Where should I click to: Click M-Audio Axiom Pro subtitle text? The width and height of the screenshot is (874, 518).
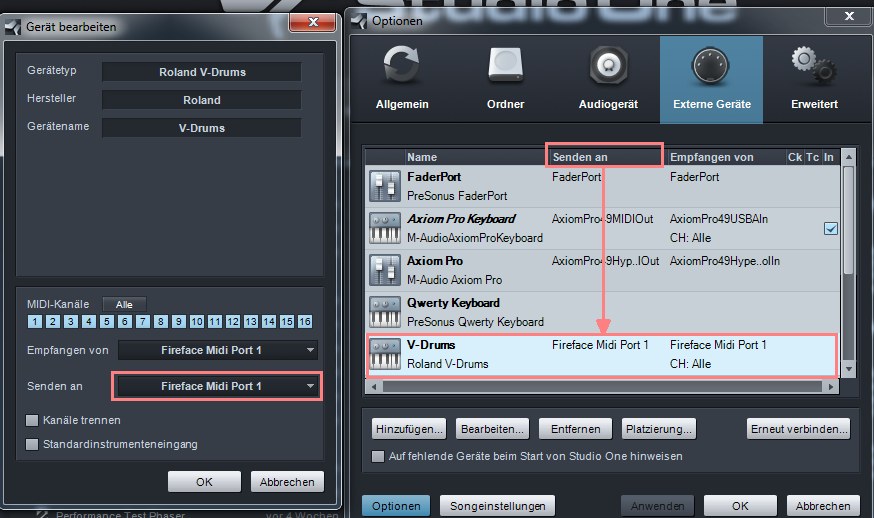[454, 280]
